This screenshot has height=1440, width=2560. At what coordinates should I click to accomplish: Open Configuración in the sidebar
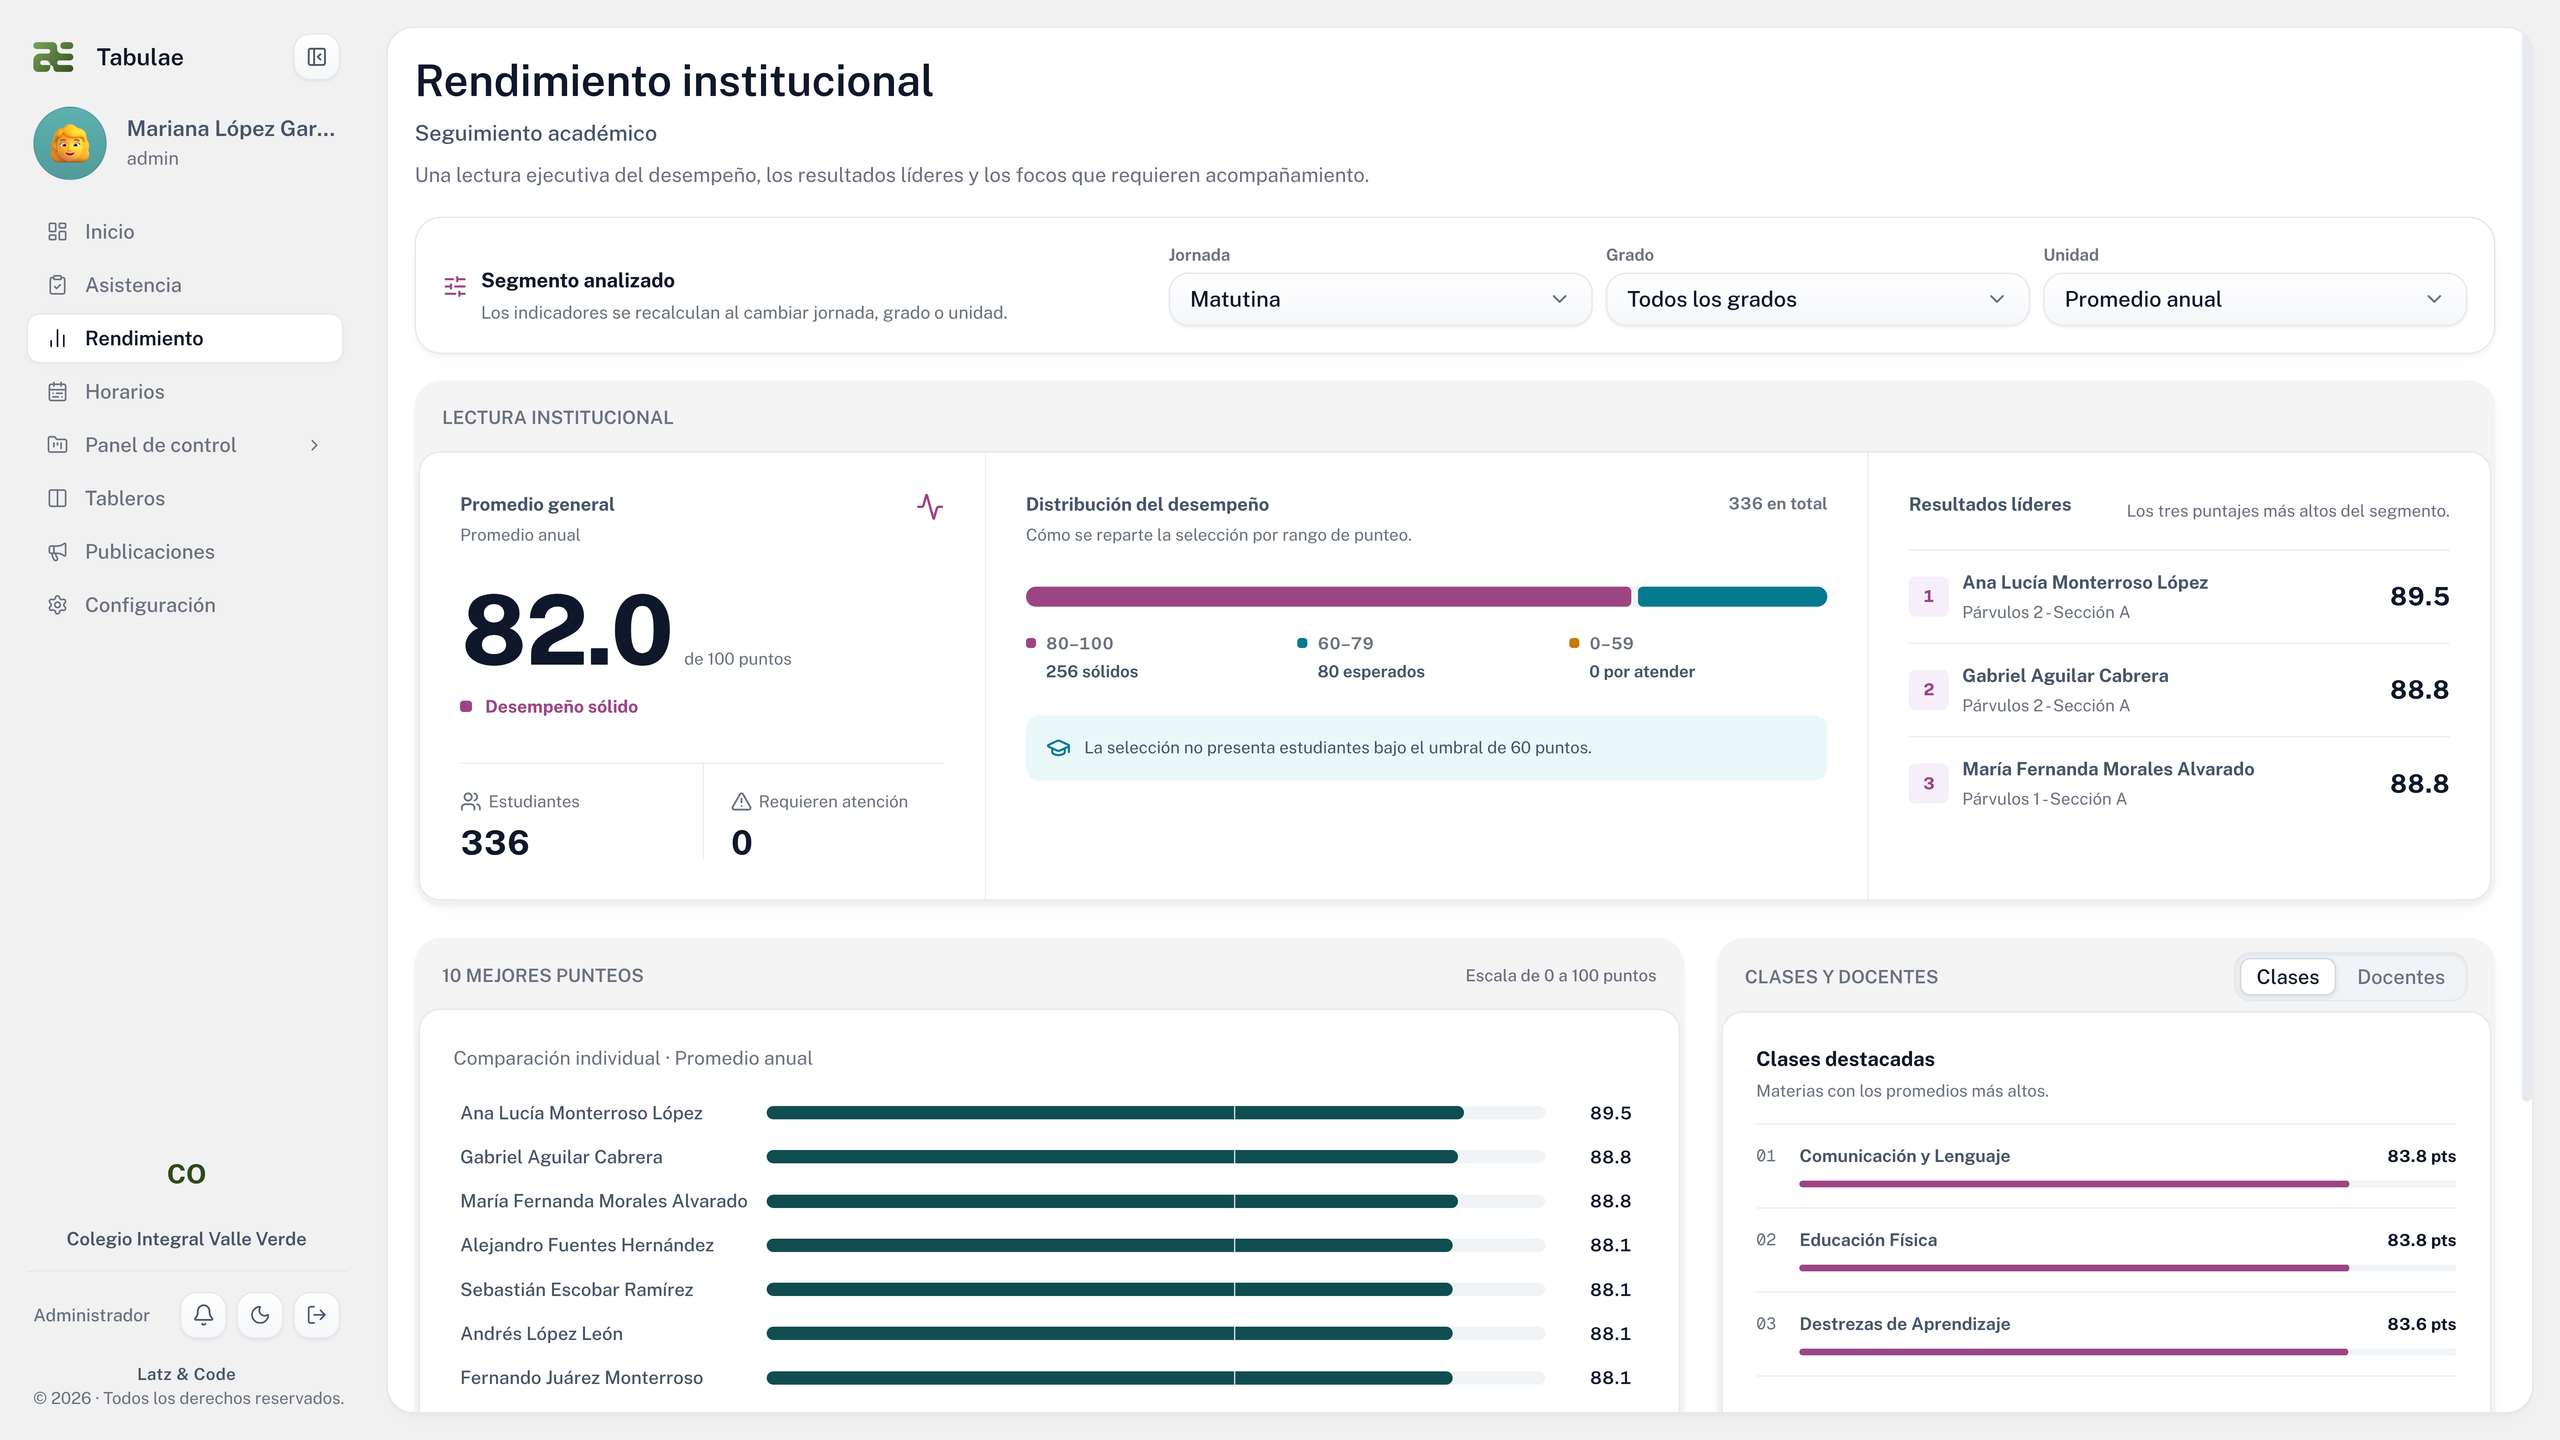(x=185, y=605)
